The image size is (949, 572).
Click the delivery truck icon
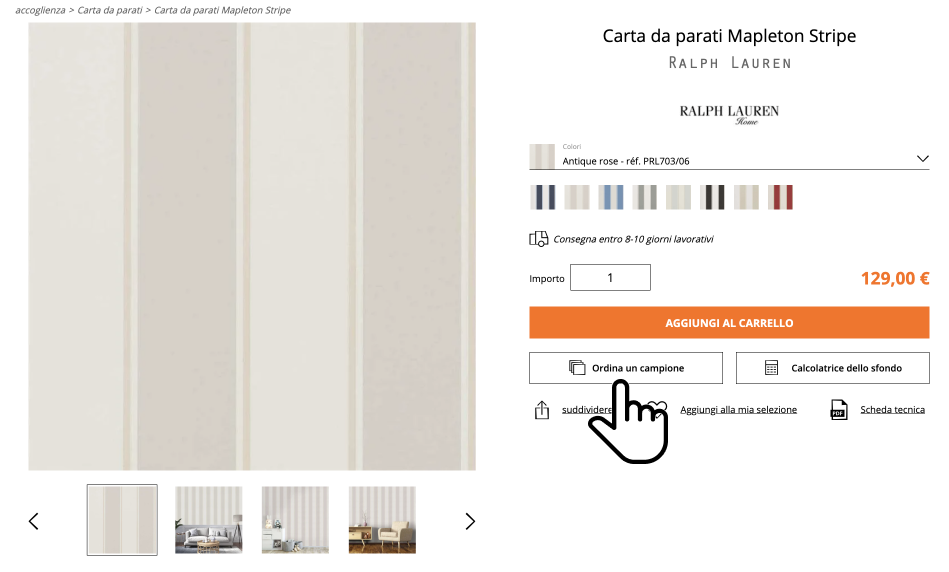pos(539,239)
